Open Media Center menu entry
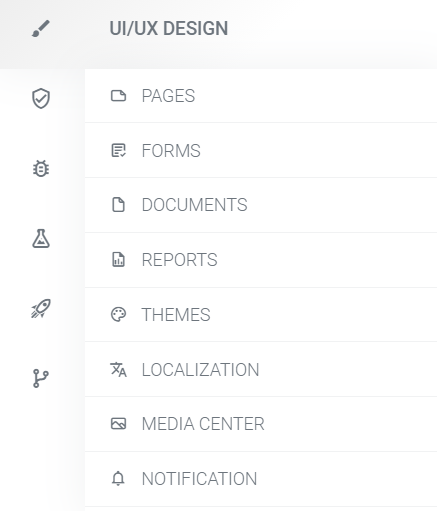This screenshot has height=511, width=437. click(x=261, y=424)
